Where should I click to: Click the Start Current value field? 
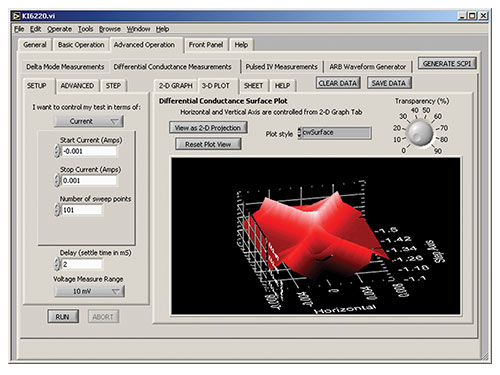coord(89,151)
